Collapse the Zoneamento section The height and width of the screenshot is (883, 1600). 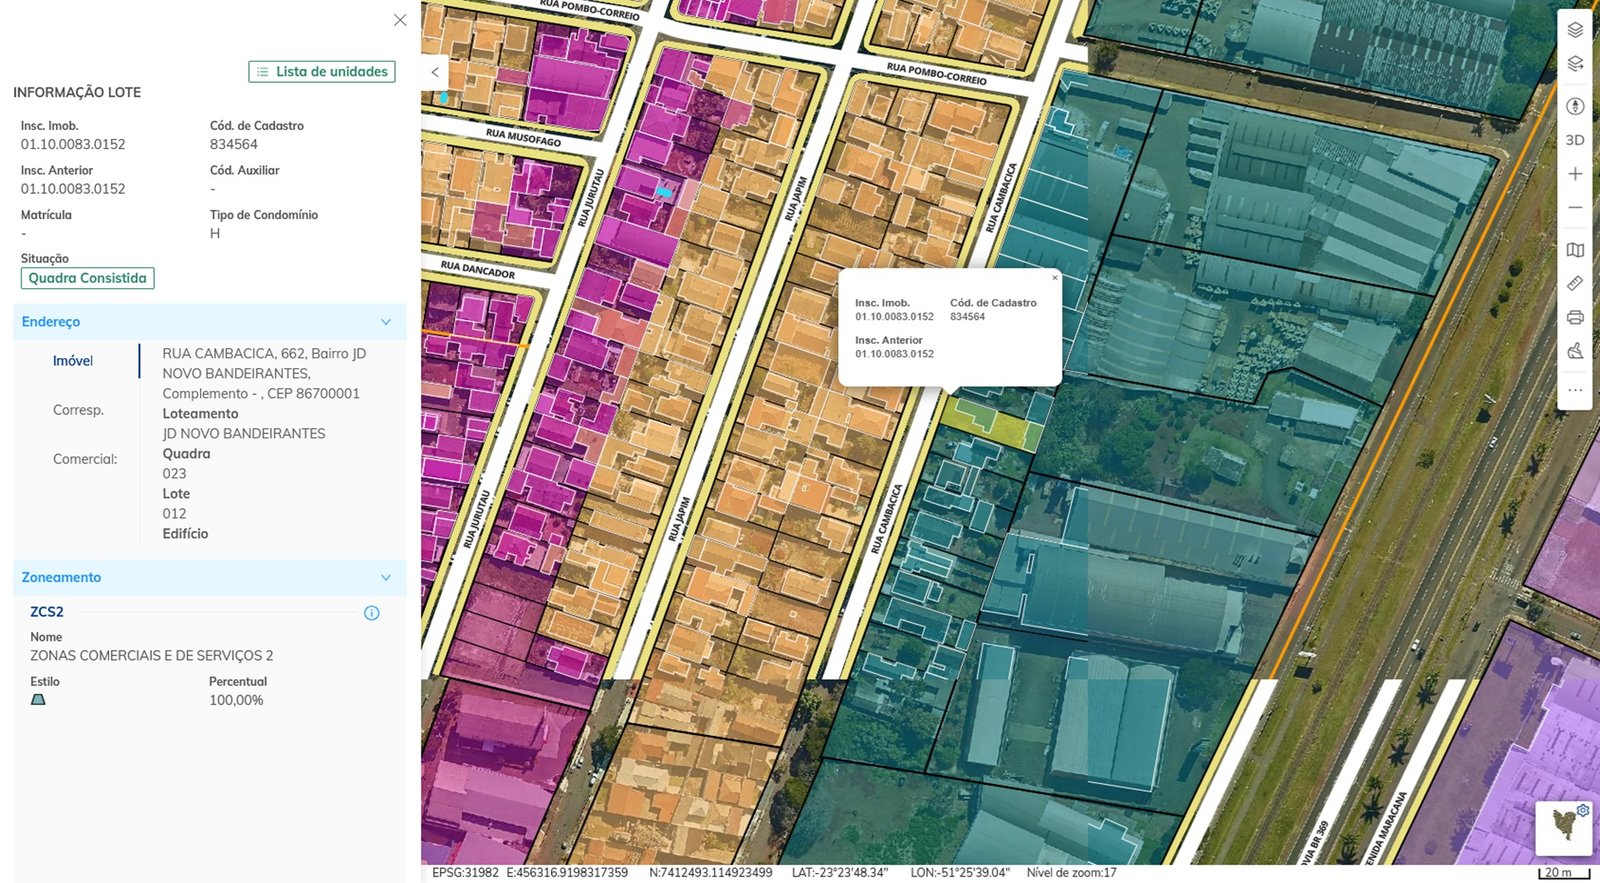386,578
